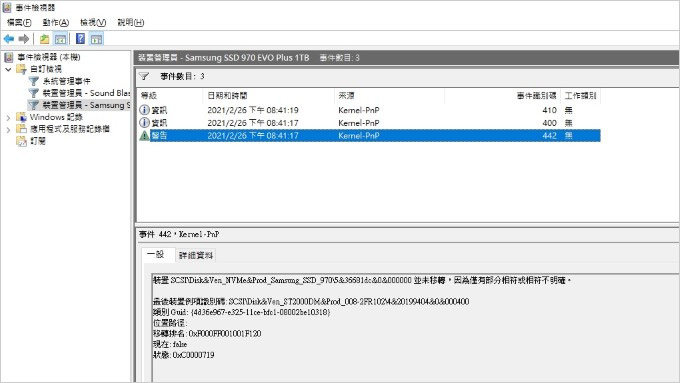Screen dimensions: 680x383
Task: Click the Samsung SSD 970 EVO Plus 1TB header
Action: 223,58
